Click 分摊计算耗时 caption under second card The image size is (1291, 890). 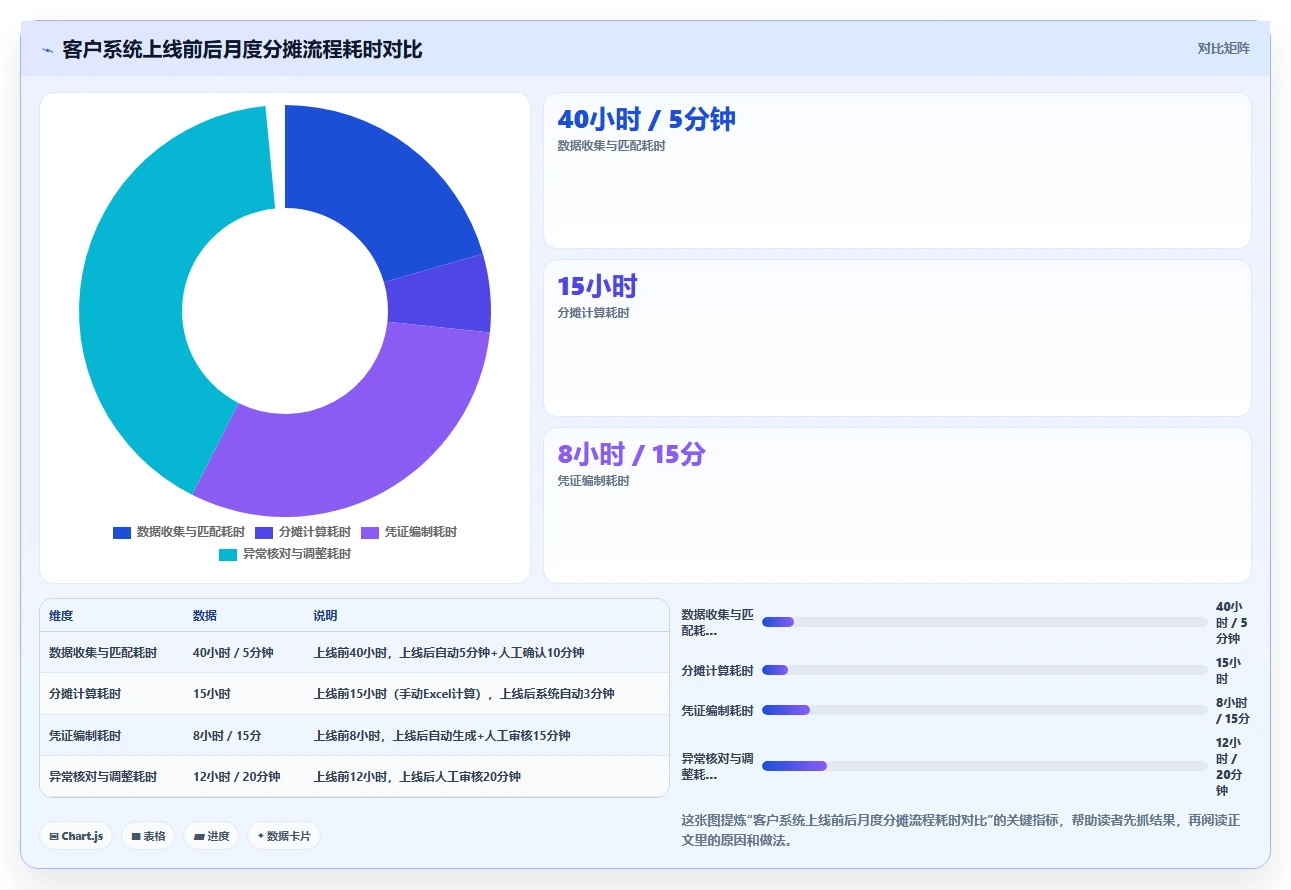[593, 313]
